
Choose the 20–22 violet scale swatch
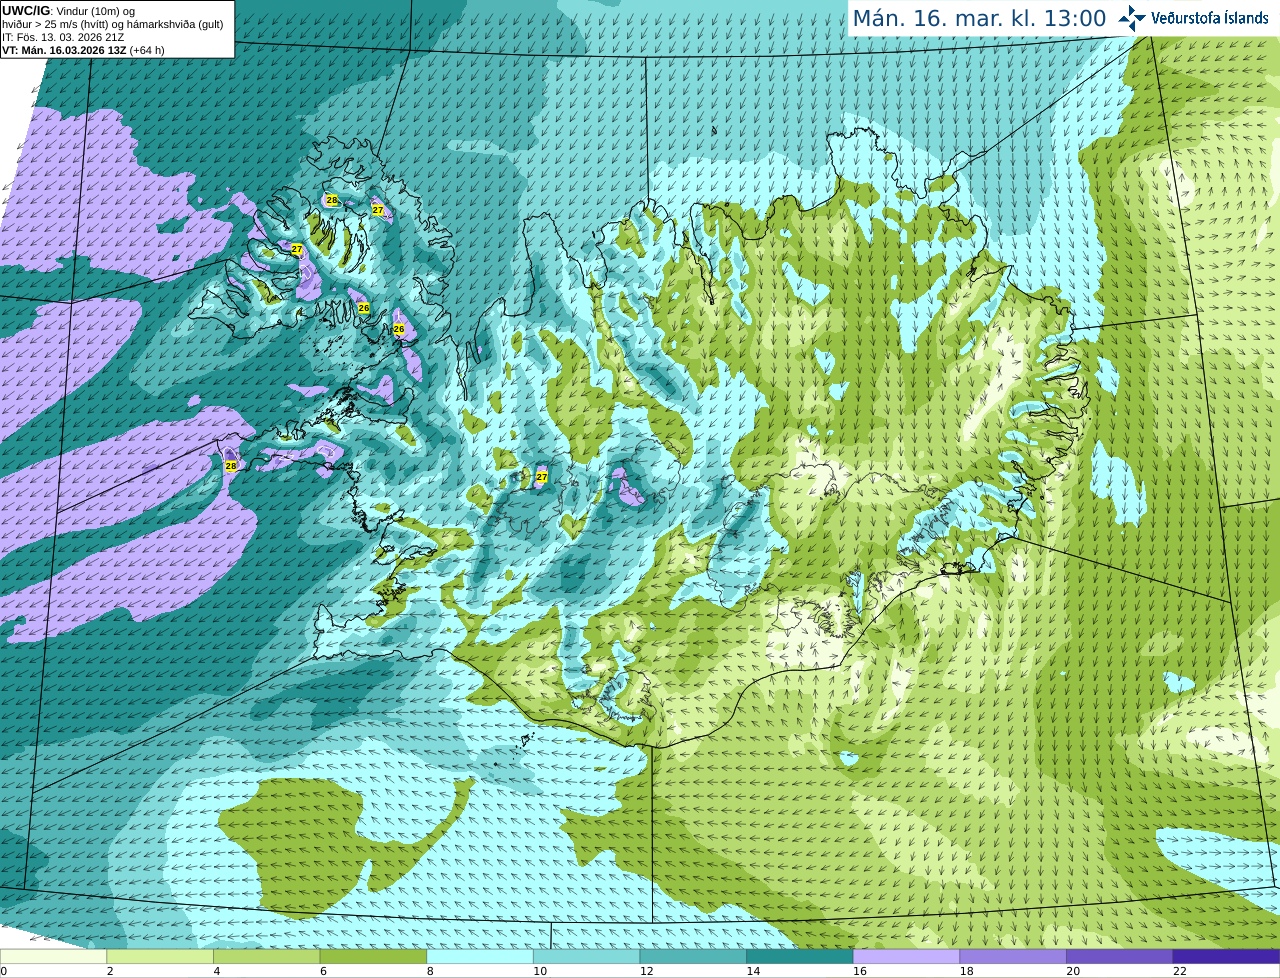pos(1120,956)
